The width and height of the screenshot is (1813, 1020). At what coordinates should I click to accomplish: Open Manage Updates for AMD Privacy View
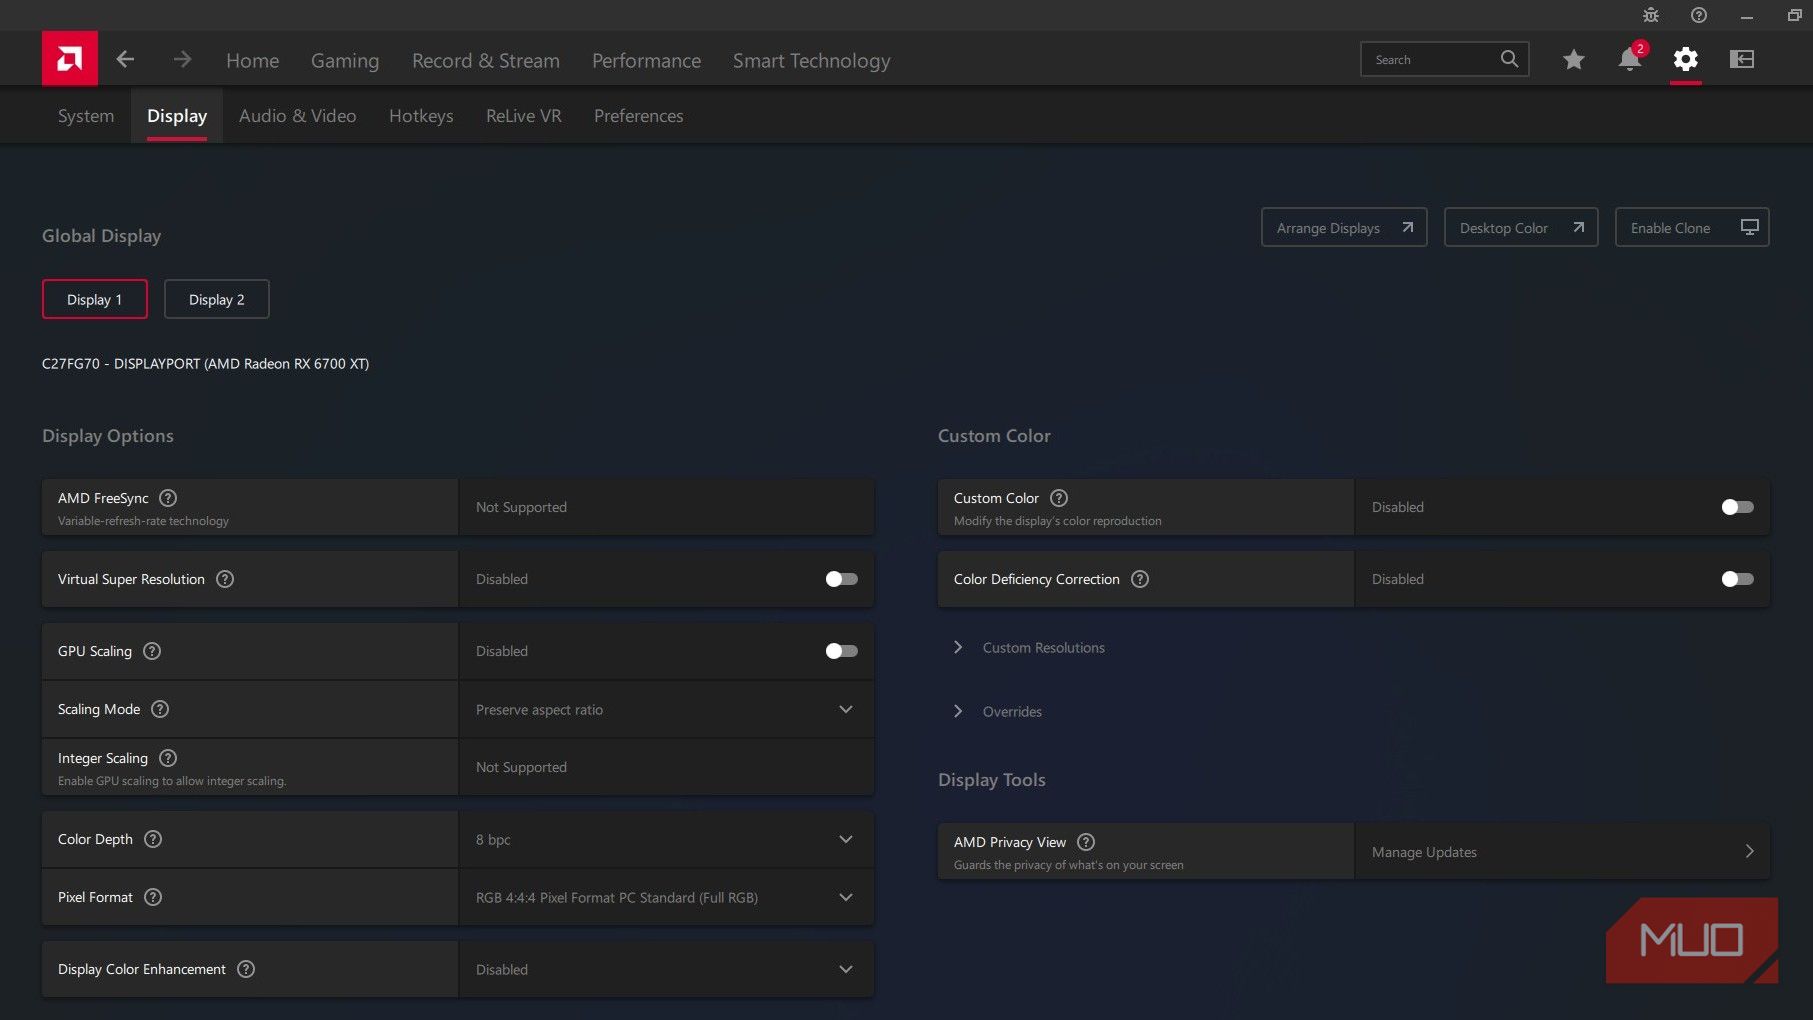pyautogui.click(x=1563, y=851)
